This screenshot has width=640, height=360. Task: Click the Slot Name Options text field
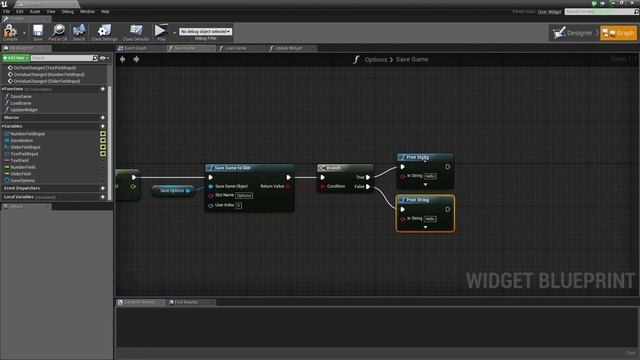click(244, 196)
